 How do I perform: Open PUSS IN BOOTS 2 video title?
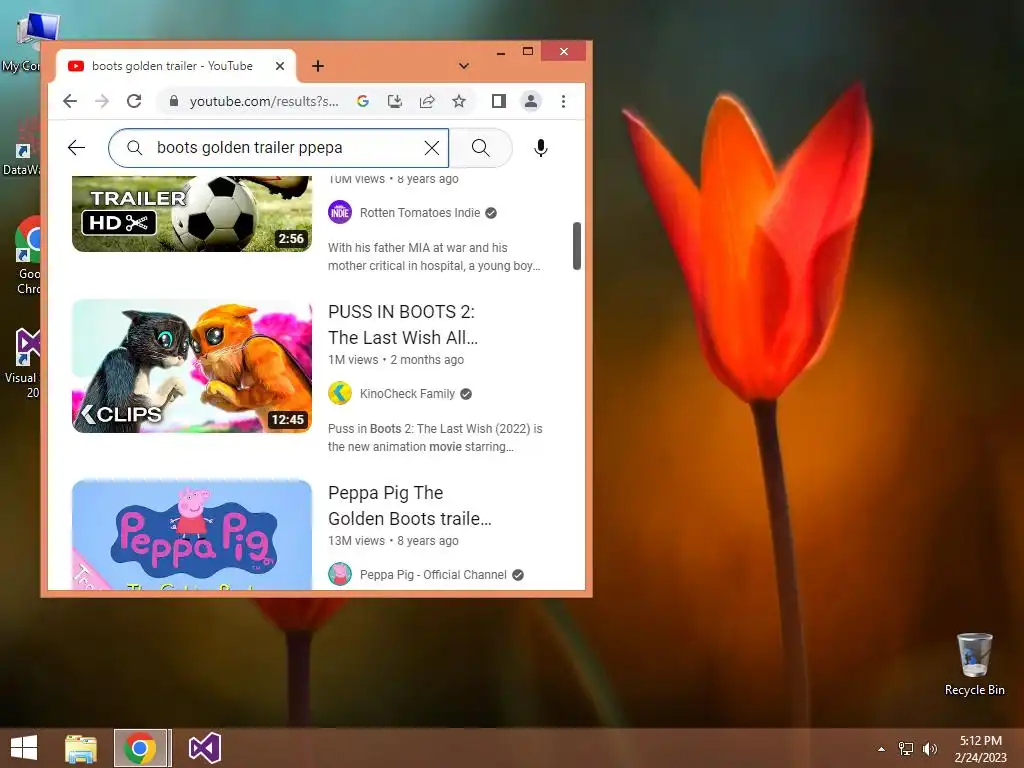coord(403,325)
